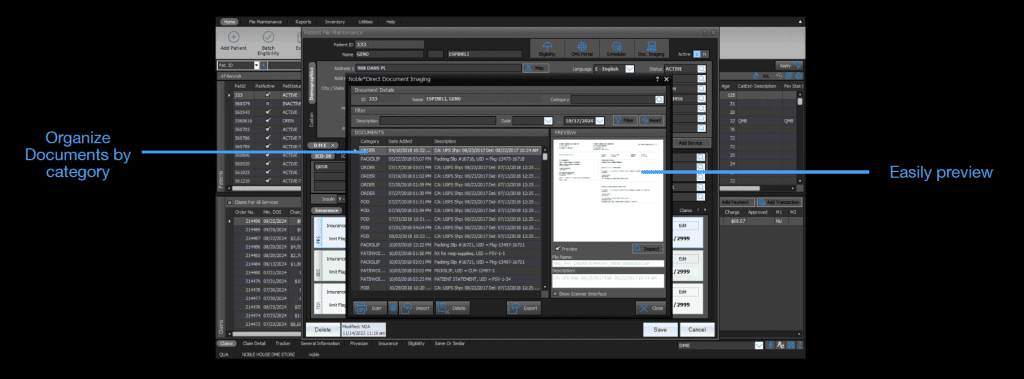This screenshot has height=379, width=1024.
Task: Click the font Aa icon in status area
Action: (x=780, y=345)
